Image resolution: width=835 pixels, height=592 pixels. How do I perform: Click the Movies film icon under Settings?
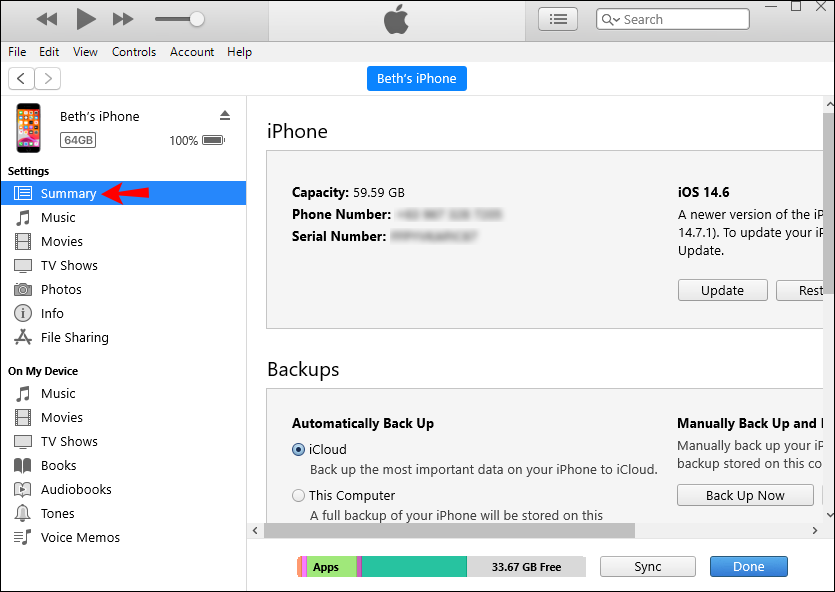(23, 241)
